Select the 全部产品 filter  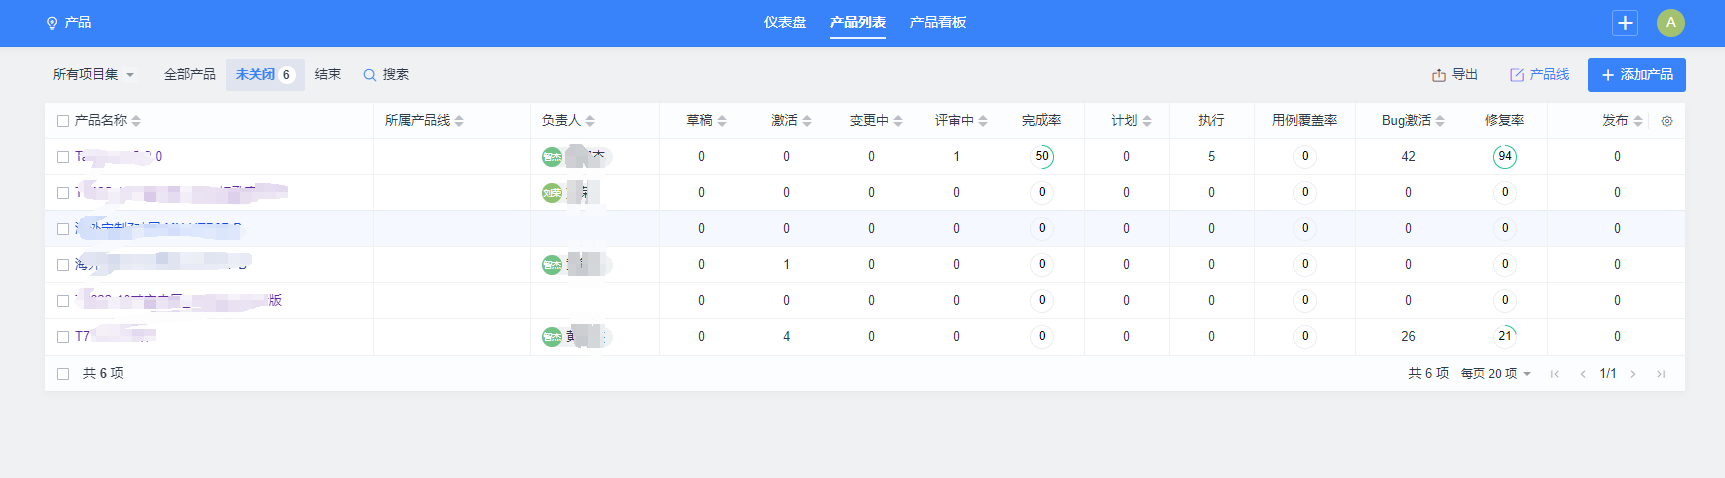[190, 75]
